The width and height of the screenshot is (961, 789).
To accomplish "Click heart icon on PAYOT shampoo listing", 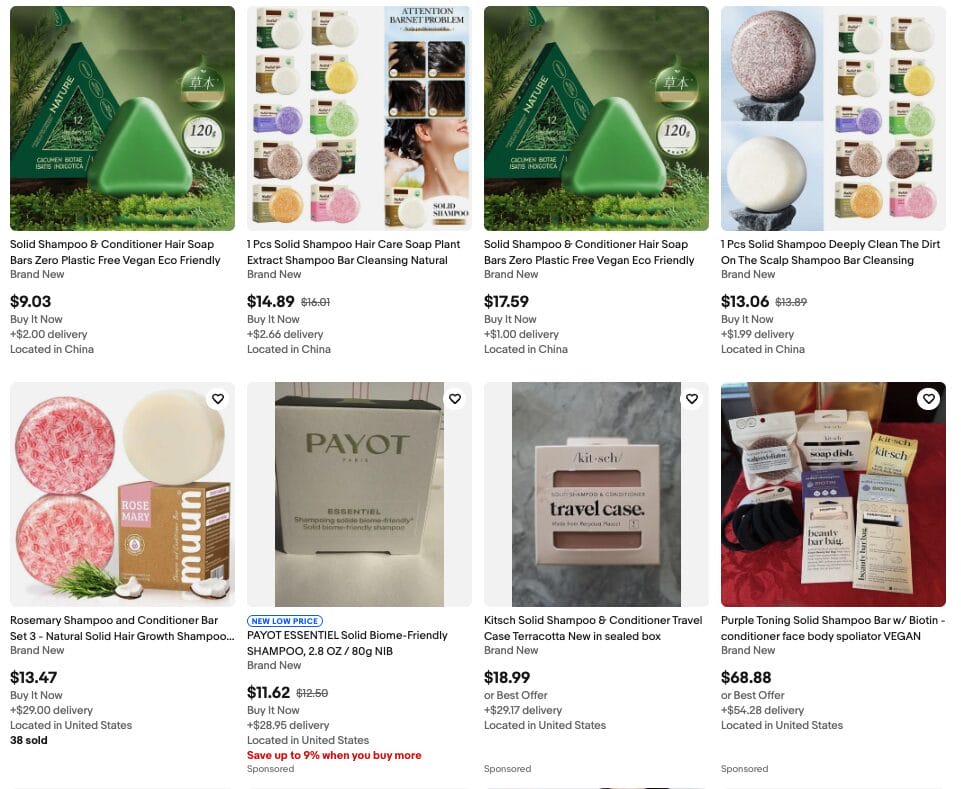I will click(x=455, y=399).
